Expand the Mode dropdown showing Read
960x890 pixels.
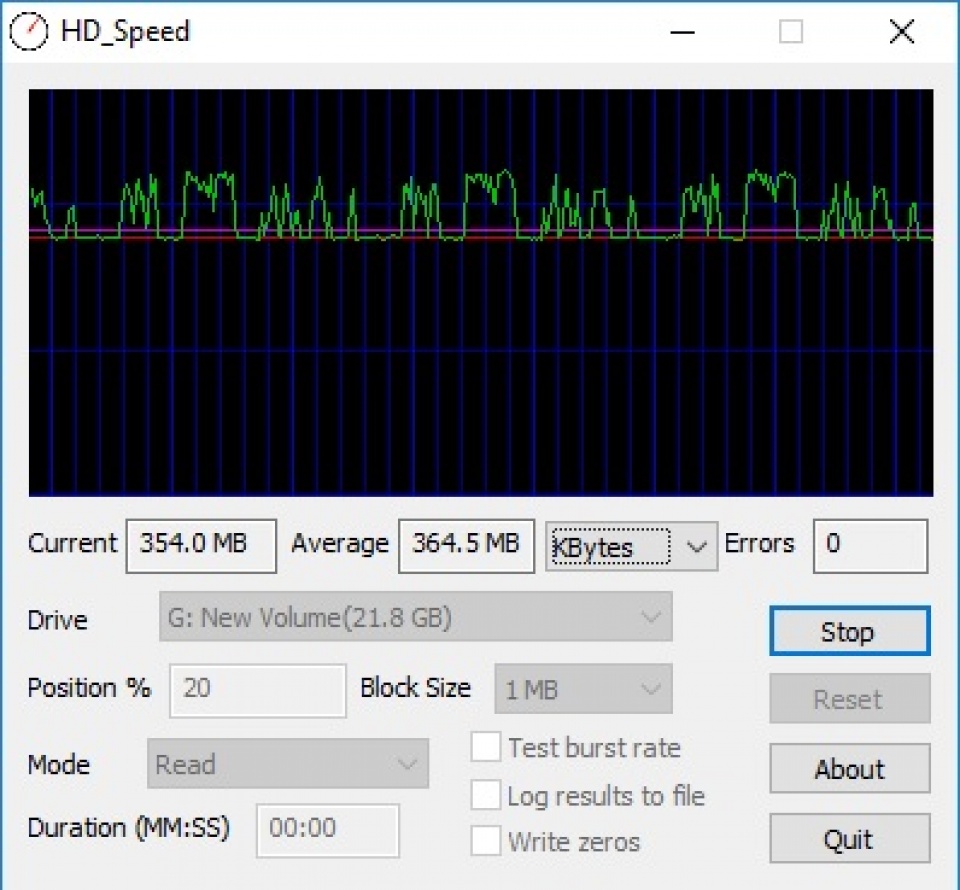(287, 764)
